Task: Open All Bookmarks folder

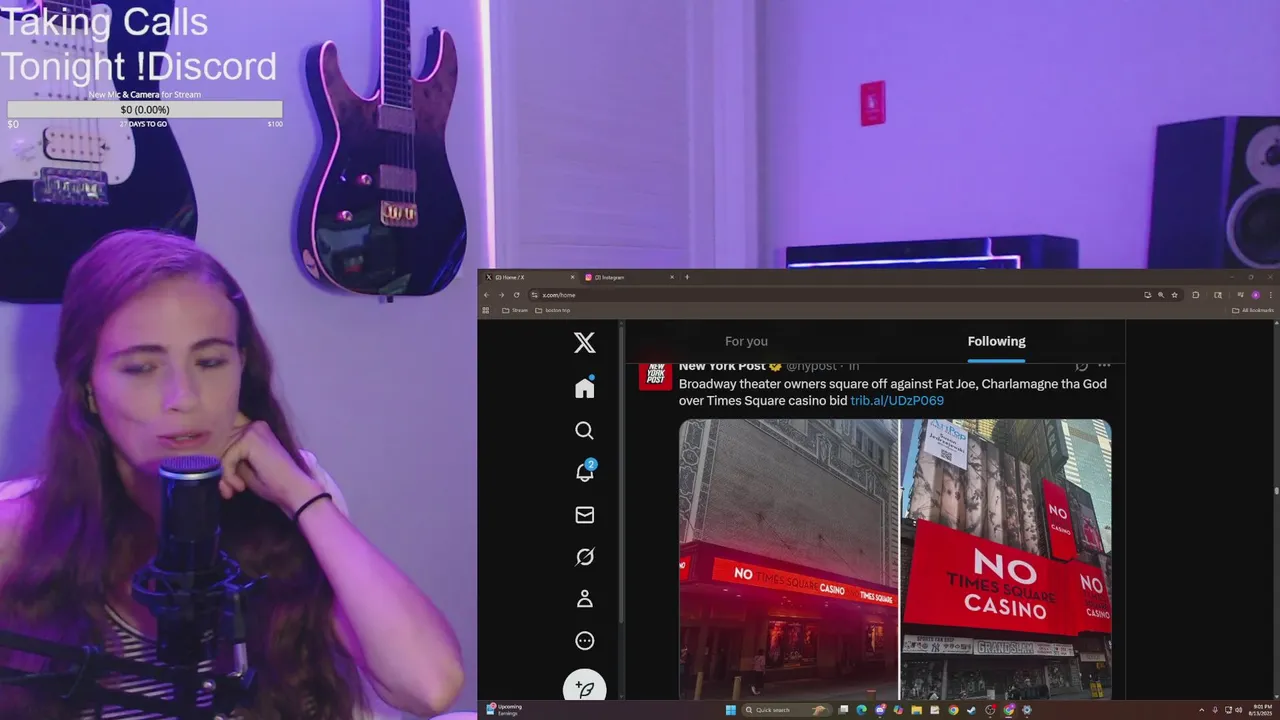Action: (1253, 311)
